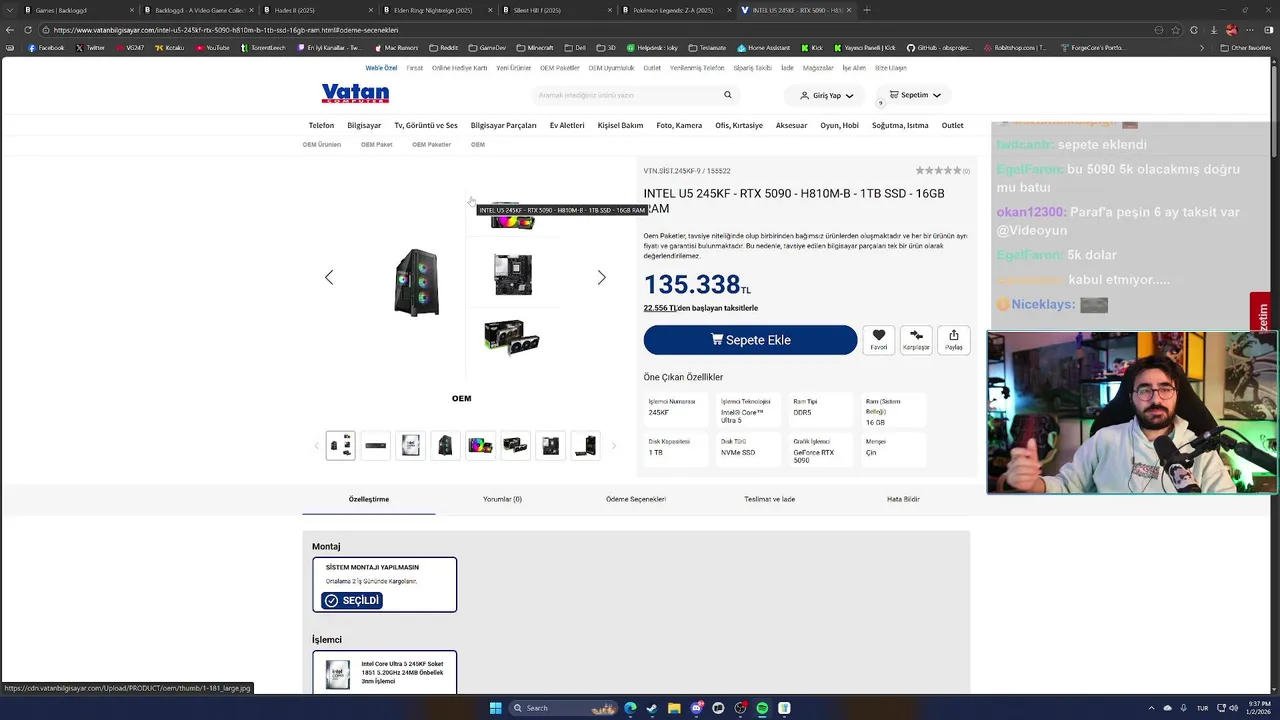Reload the page with the refresh icon
The image size is (1280, 720).
coord(28,30)
